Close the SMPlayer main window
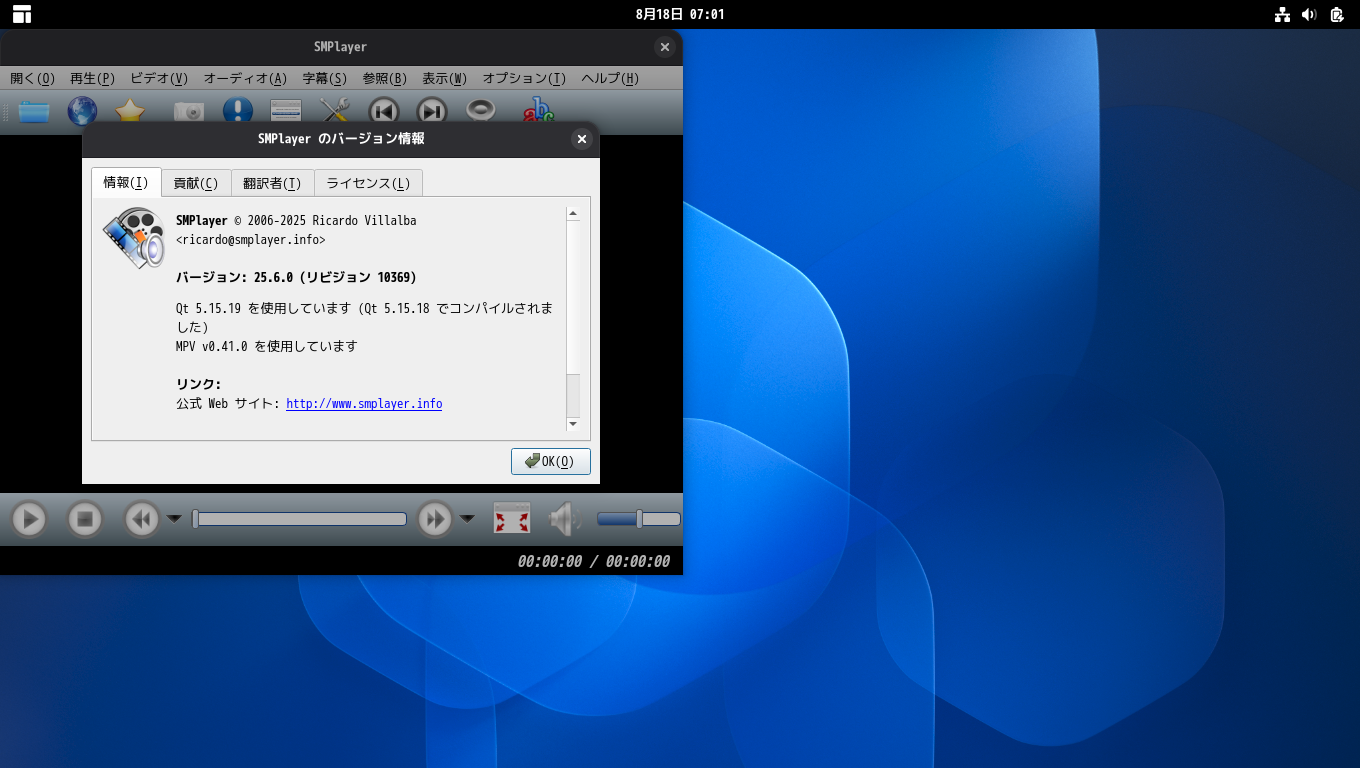This screenshot has width=1360, height=768. 665,47
